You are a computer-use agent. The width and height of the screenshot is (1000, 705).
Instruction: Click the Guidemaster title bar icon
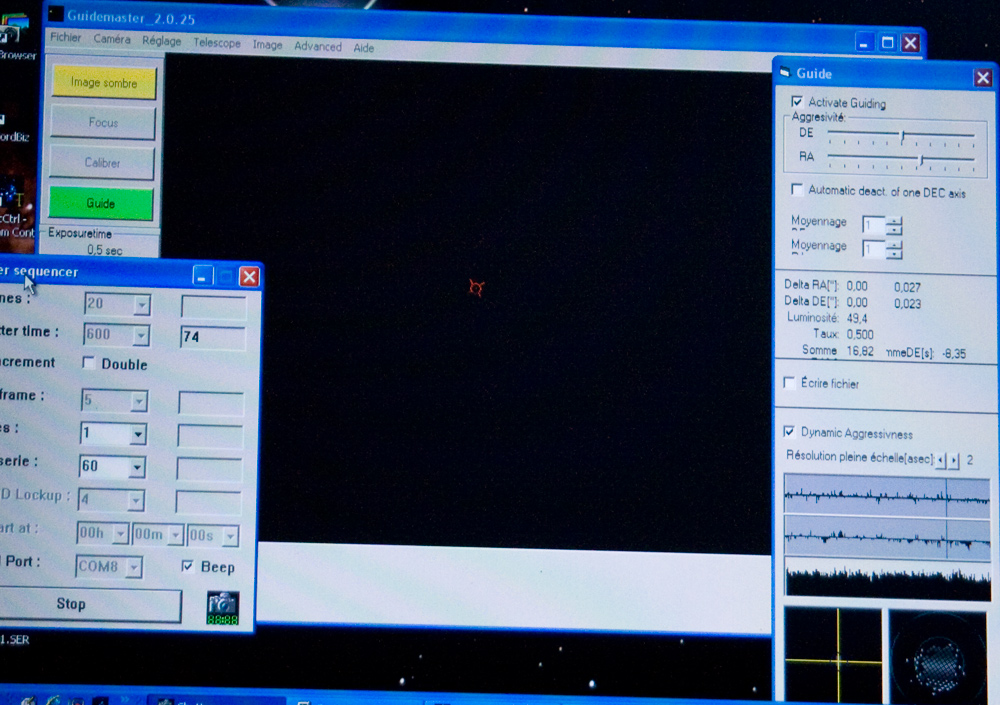point(56,14)
